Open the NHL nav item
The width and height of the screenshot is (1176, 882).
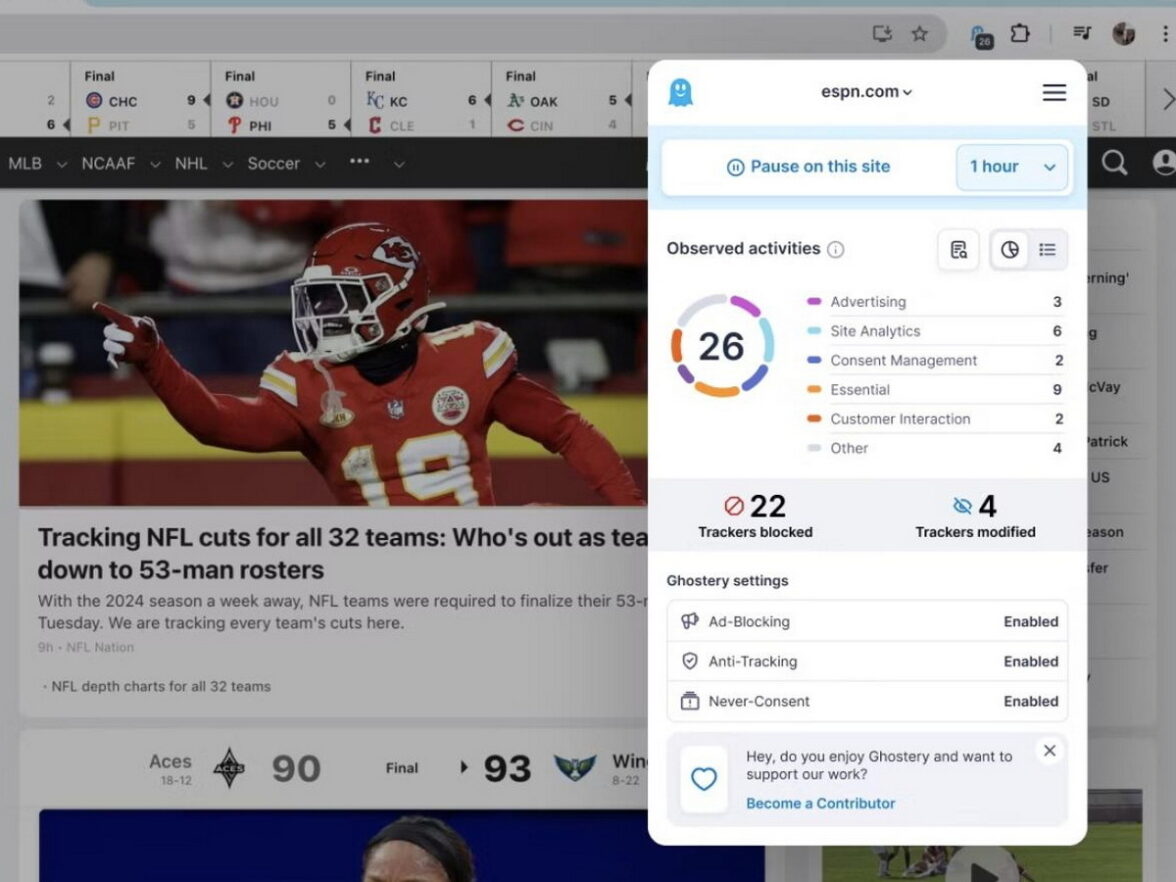coord(190,164)
